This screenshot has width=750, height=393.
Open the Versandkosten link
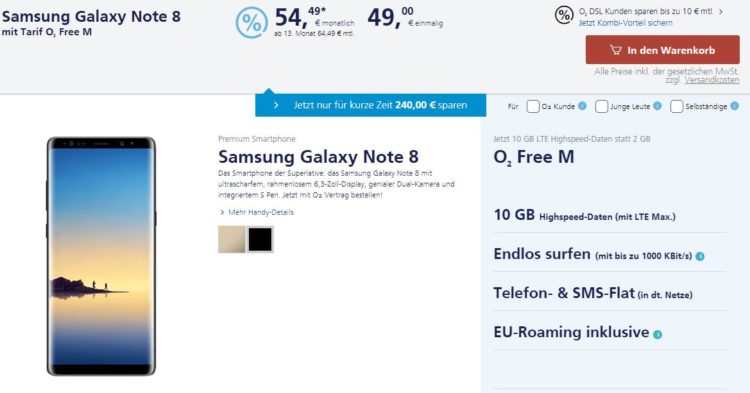click(x=712, y=80)
